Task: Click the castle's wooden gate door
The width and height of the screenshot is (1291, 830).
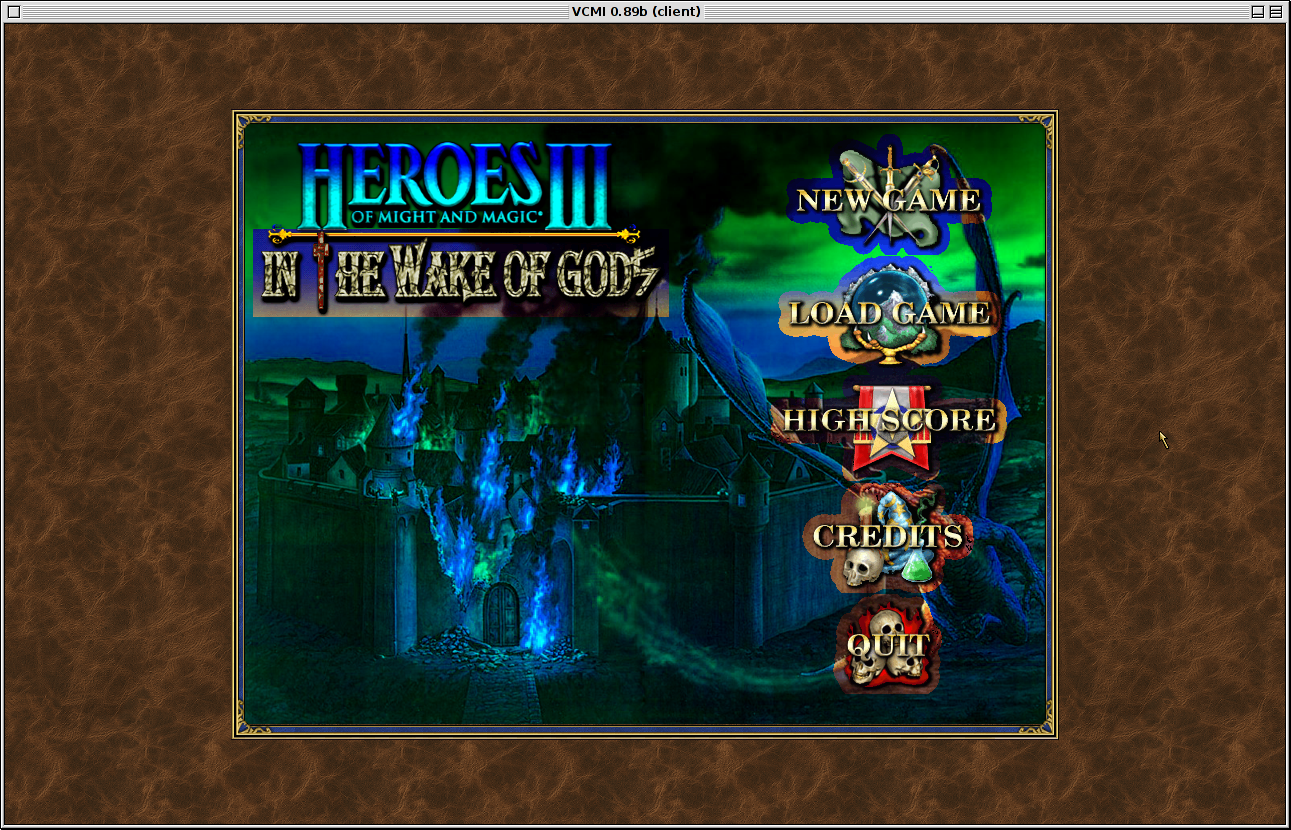Action: [502, 614]
